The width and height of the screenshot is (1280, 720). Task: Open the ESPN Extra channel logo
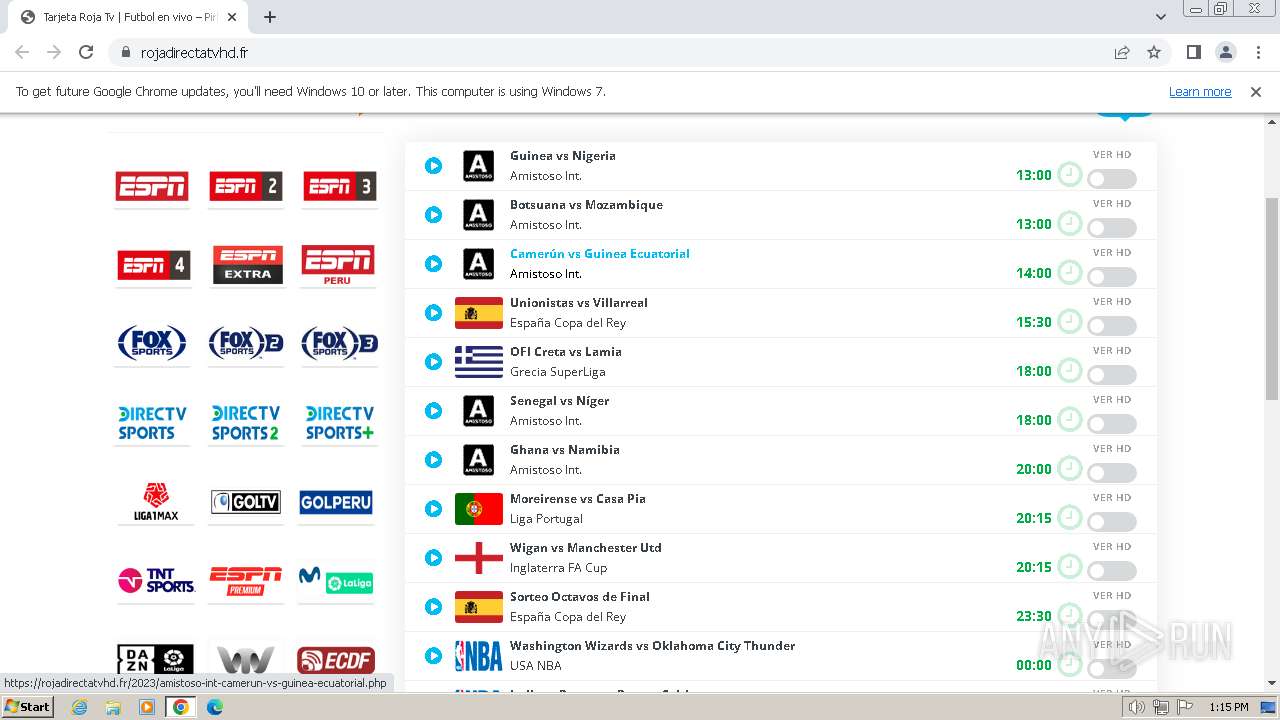tap(247, 265)
